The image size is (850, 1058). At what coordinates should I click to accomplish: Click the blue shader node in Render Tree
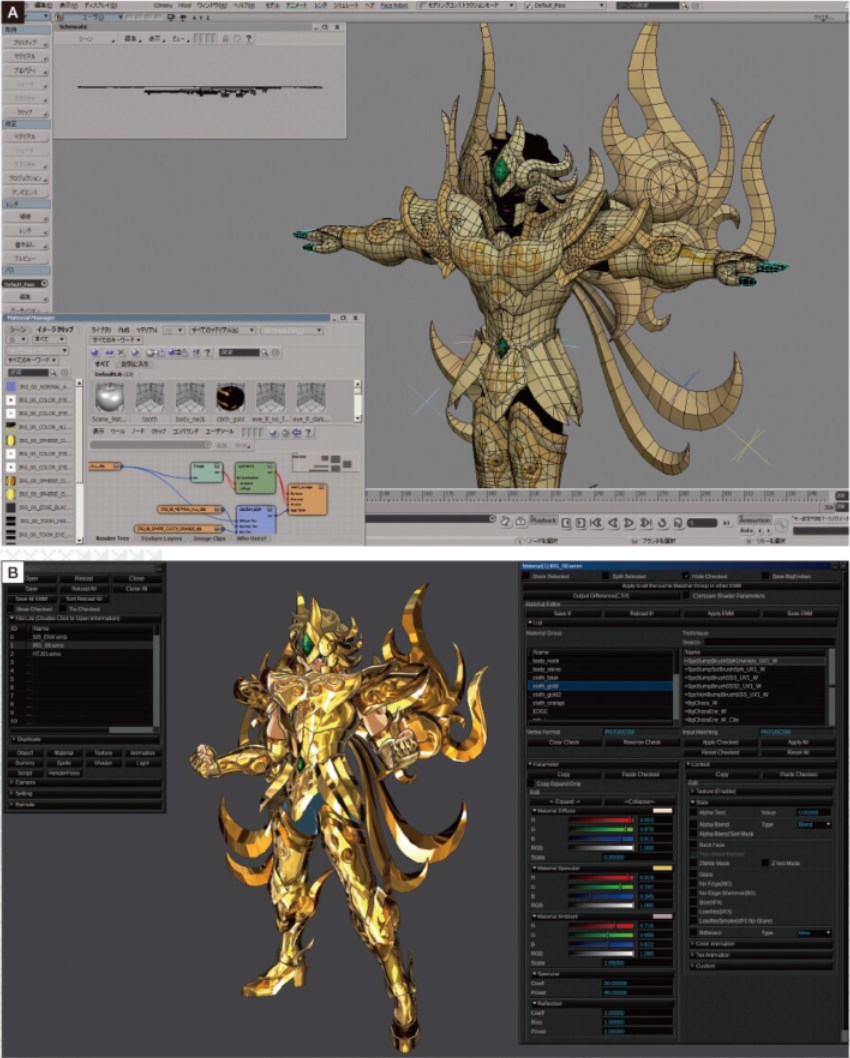(x=256, y=520)
